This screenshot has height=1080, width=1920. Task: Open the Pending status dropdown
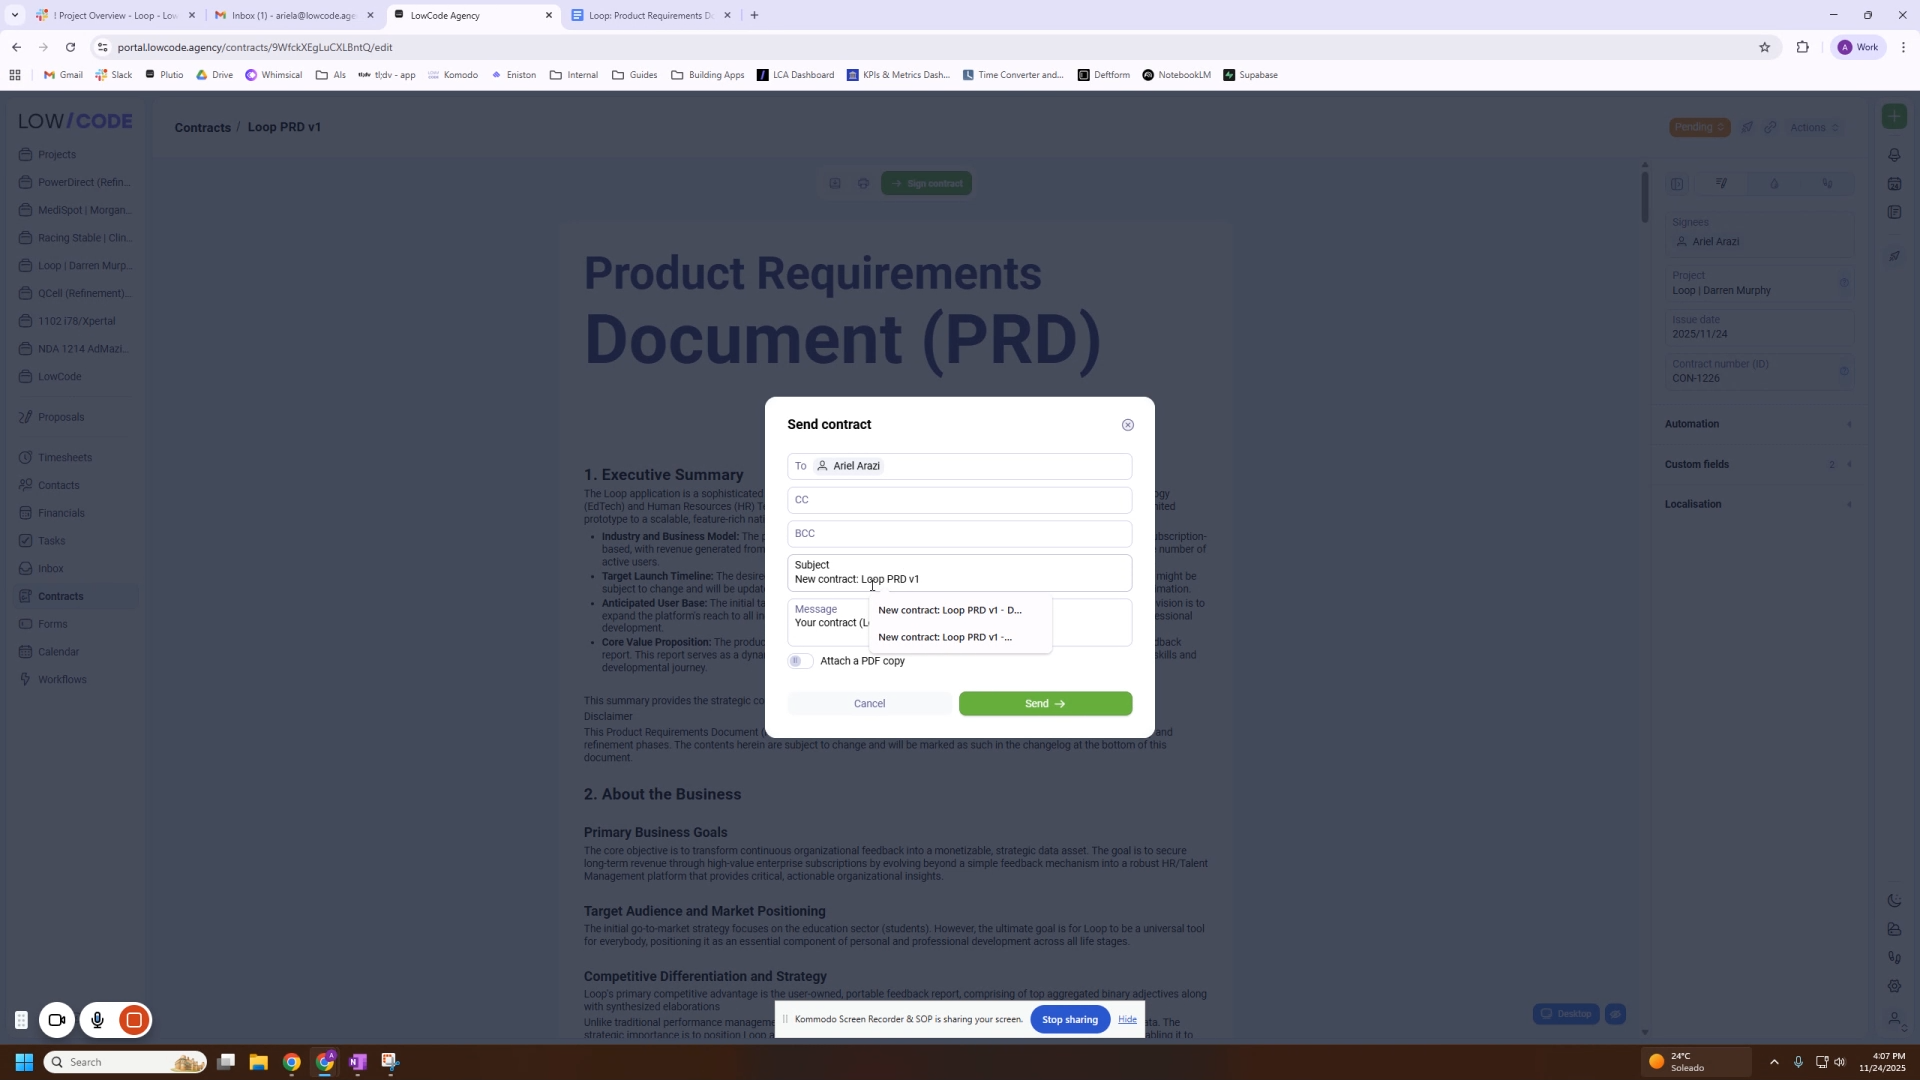pos(1699,127)
